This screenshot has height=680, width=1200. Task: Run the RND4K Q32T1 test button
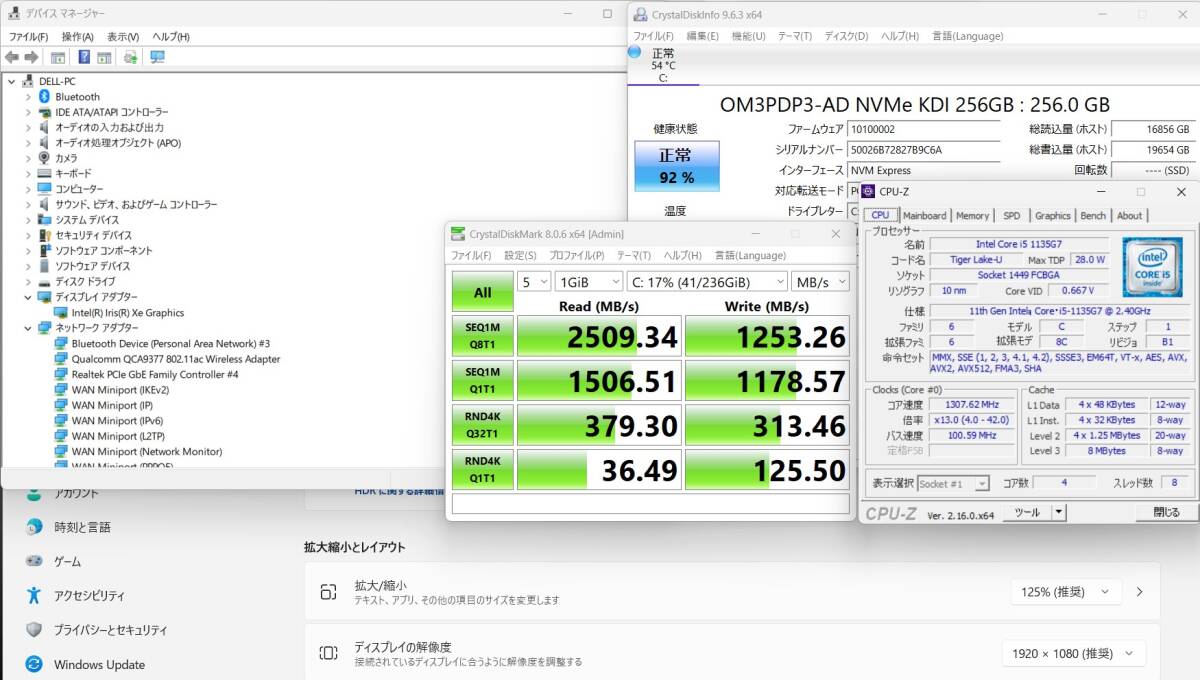(482, 425)
